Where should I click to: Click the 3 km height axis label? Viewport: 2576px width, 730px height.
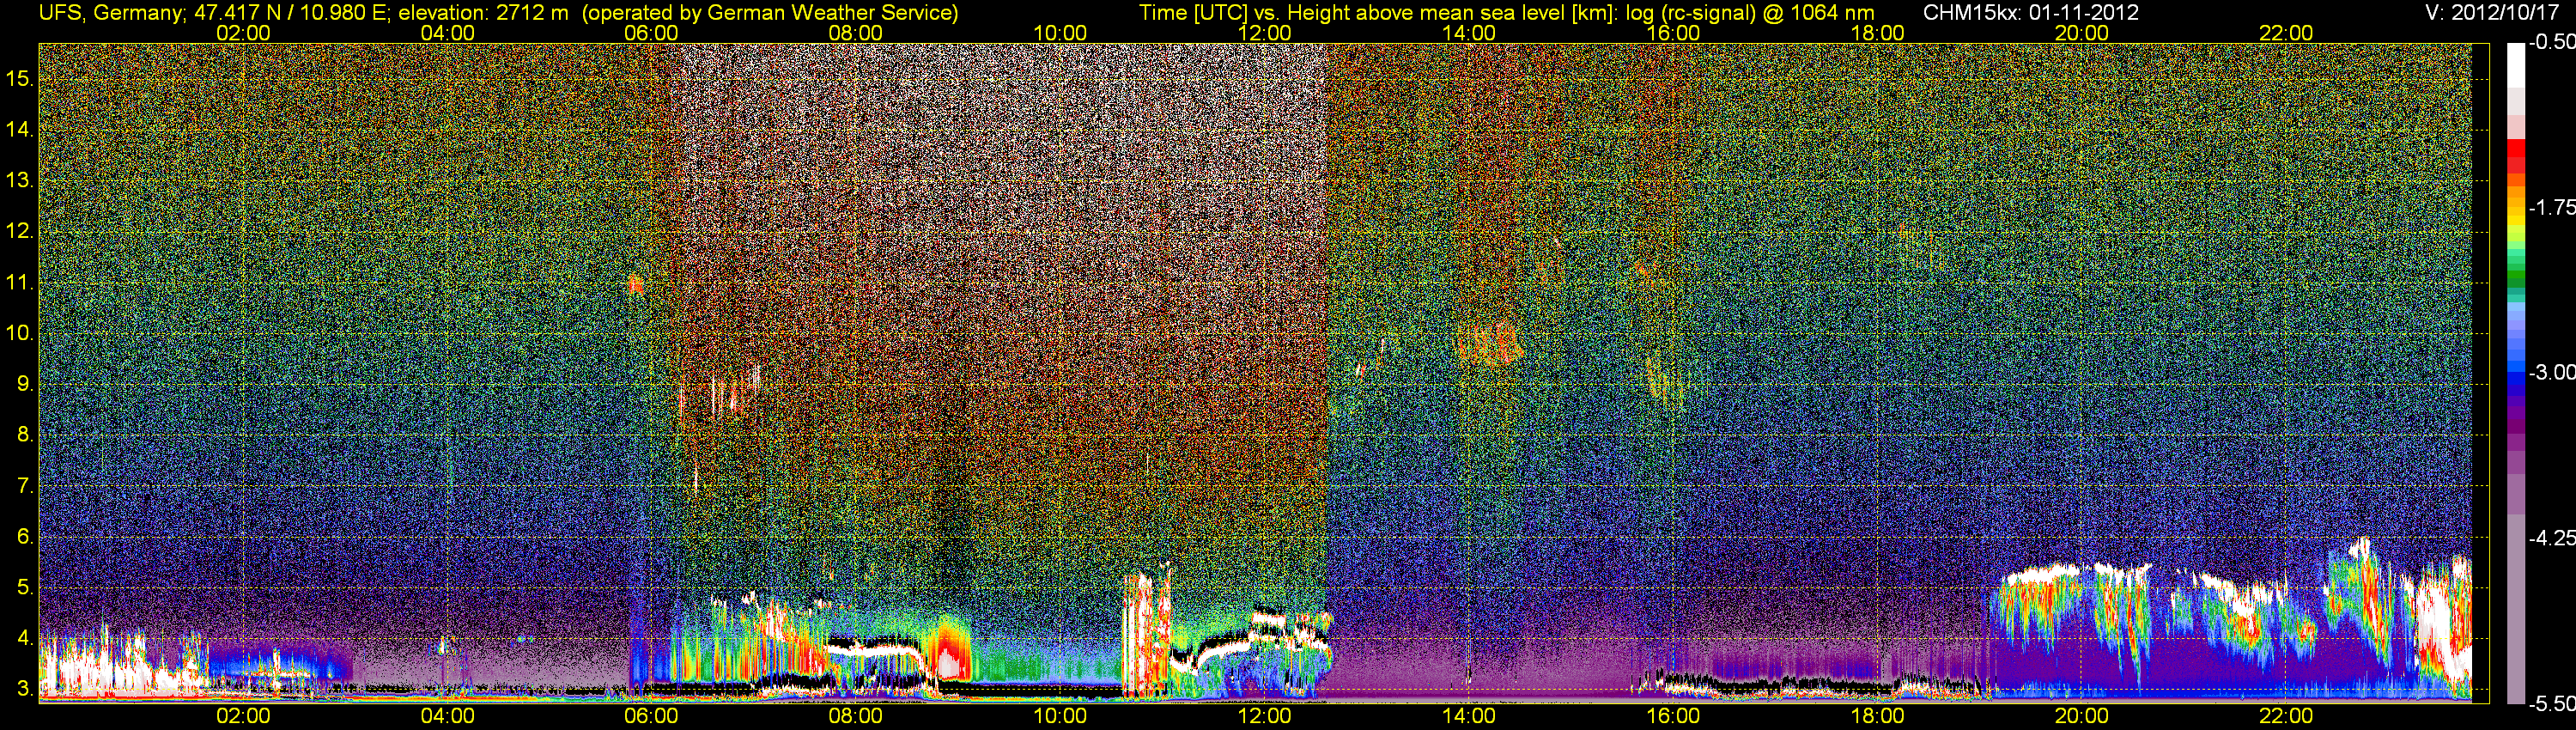point(24,689)
